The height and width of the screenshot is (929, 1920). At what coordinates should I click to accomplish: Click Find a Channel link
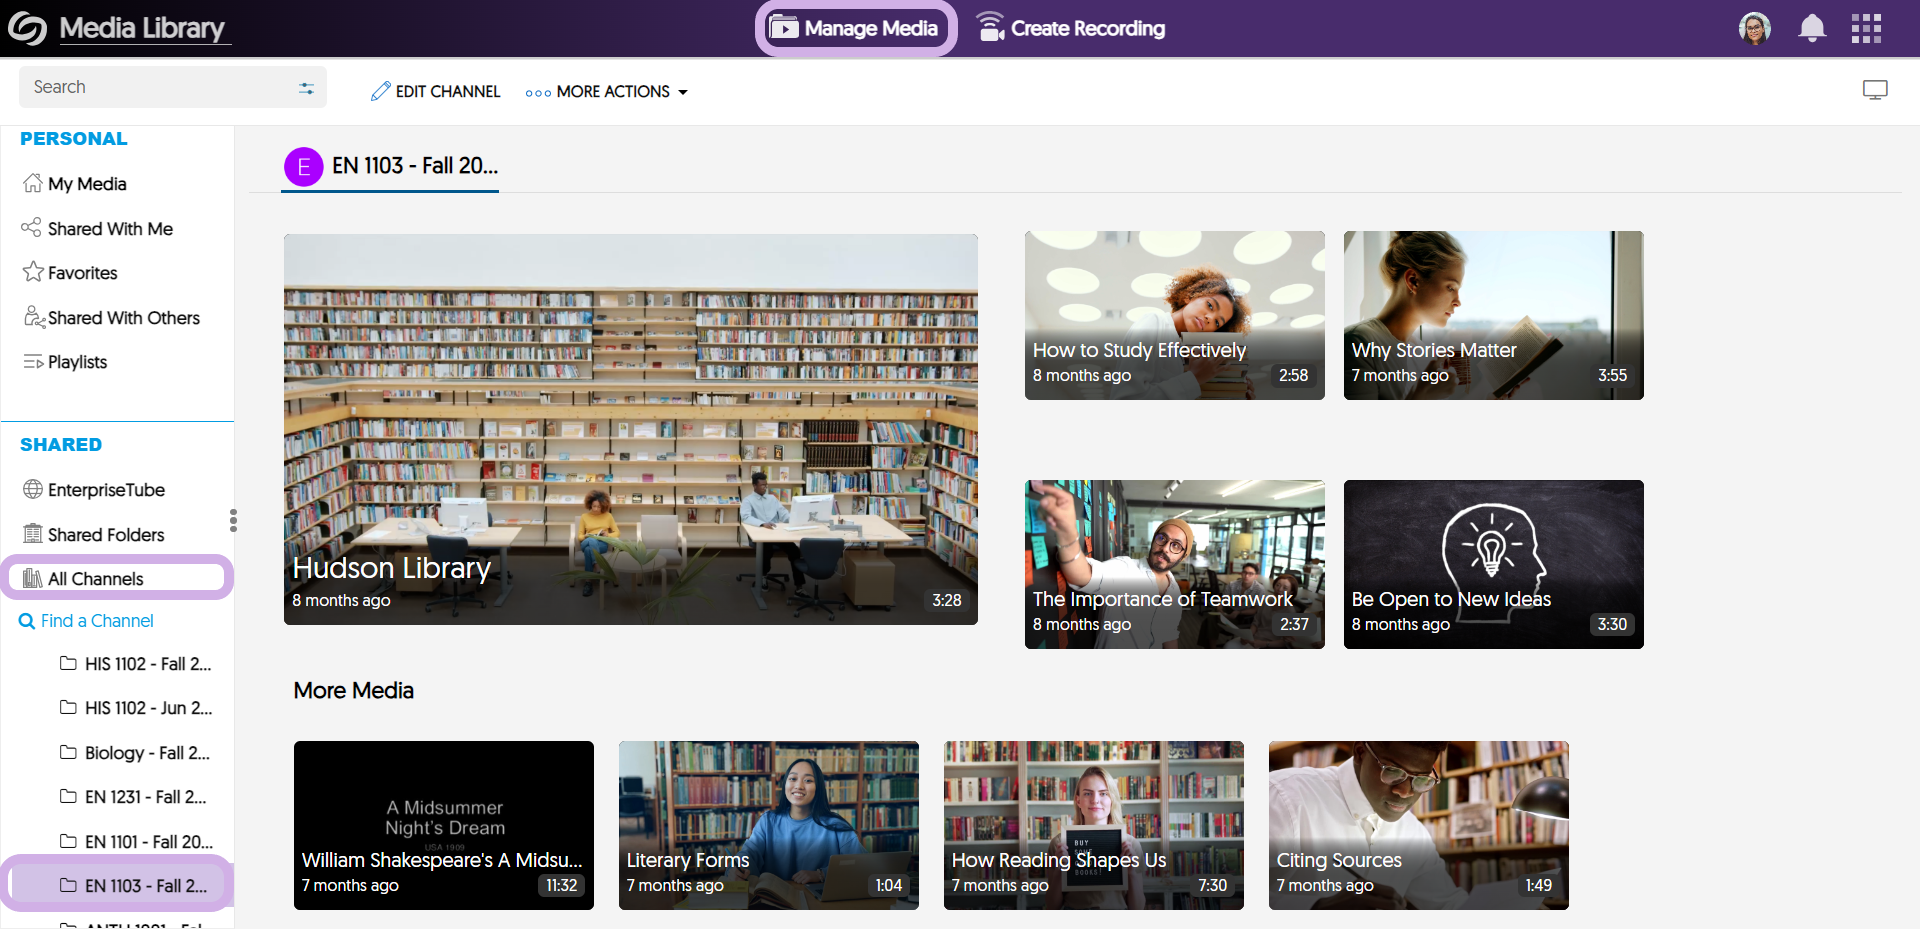[x=86, y=621]
